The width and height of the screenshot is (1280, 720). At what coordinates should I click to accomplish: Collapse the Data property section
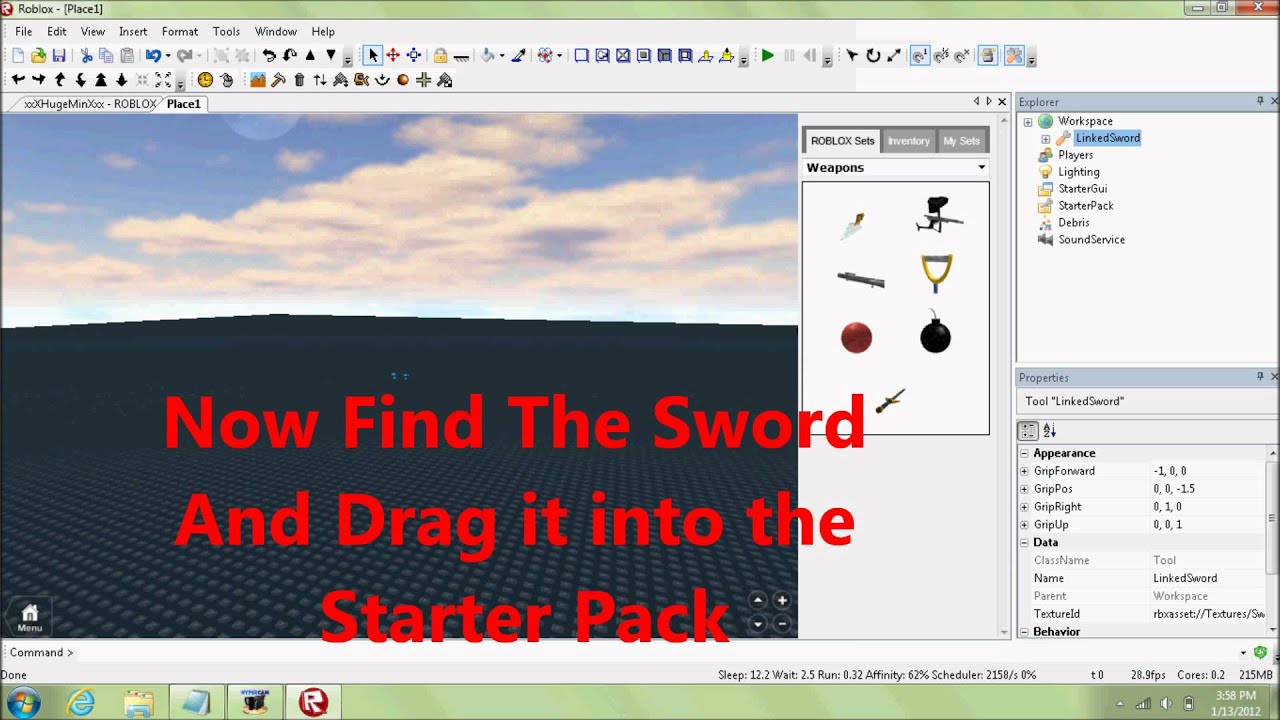coord(1024,542)
